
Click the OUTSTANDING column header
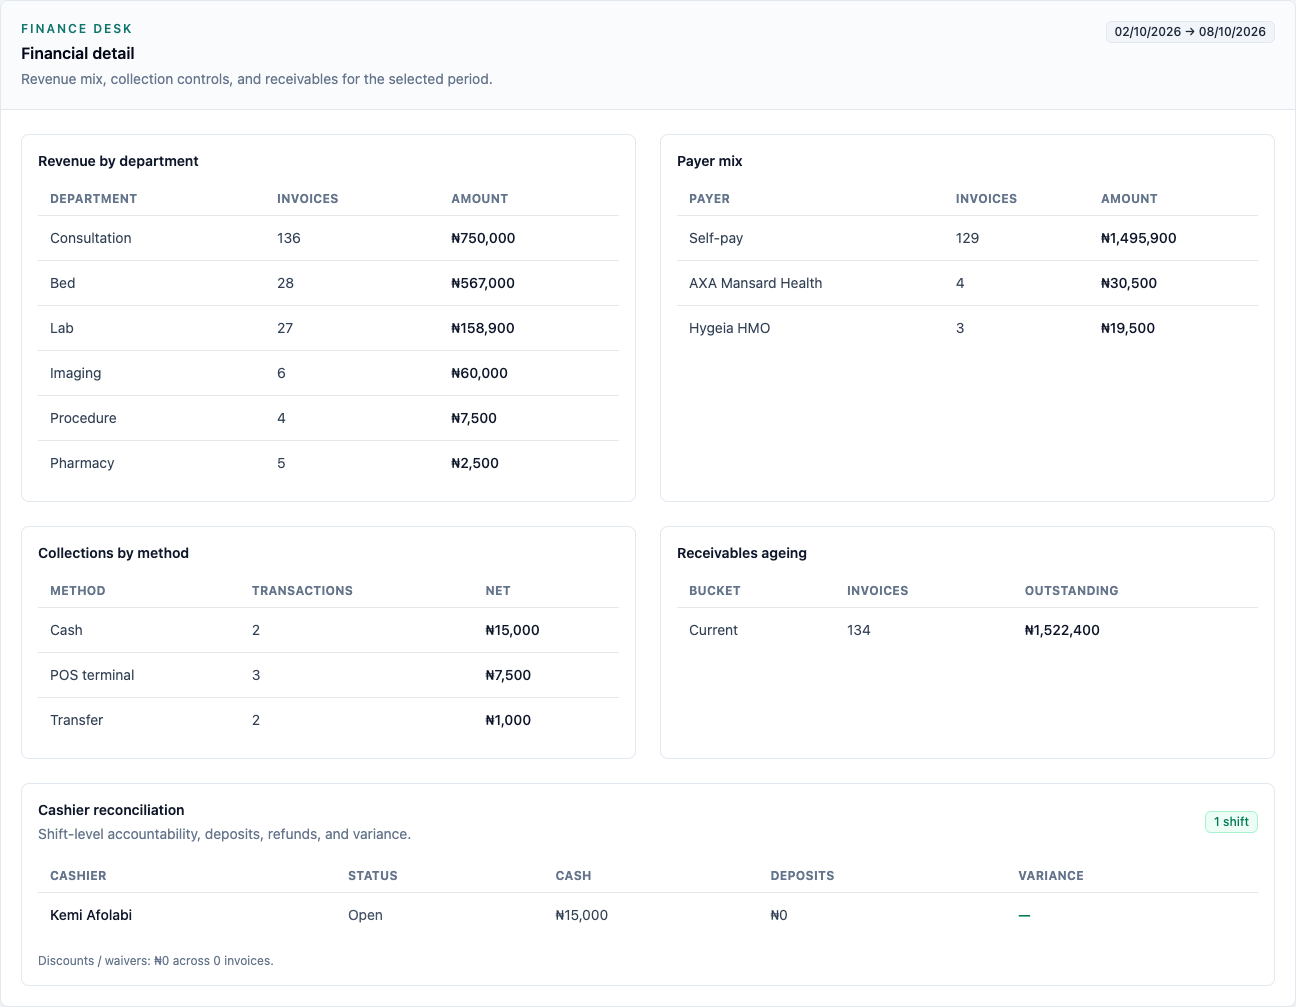click(1072, 591)
